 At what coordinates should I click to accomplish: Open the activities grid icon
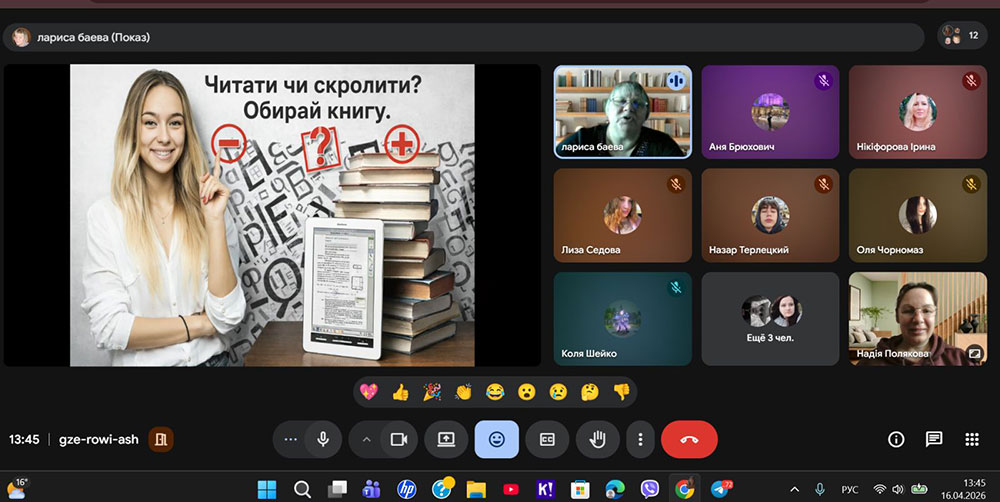point(971,439)
